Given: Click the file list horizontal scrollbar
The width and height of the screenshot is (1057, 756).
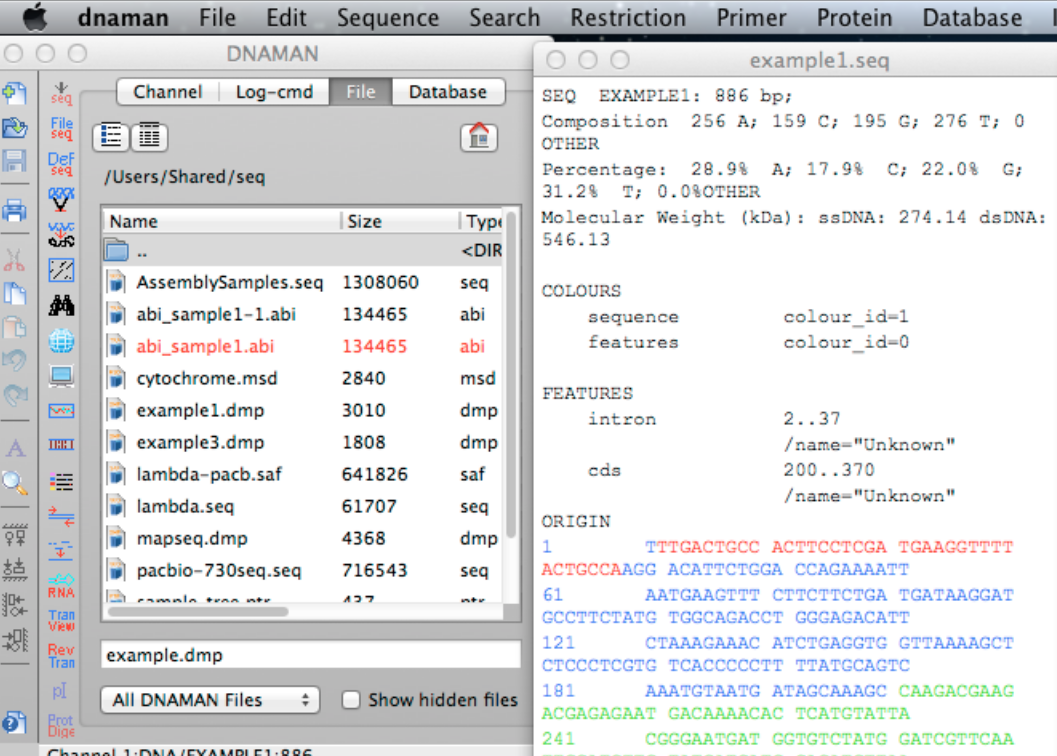Looking at the screenshot, I should click(199, 612).
